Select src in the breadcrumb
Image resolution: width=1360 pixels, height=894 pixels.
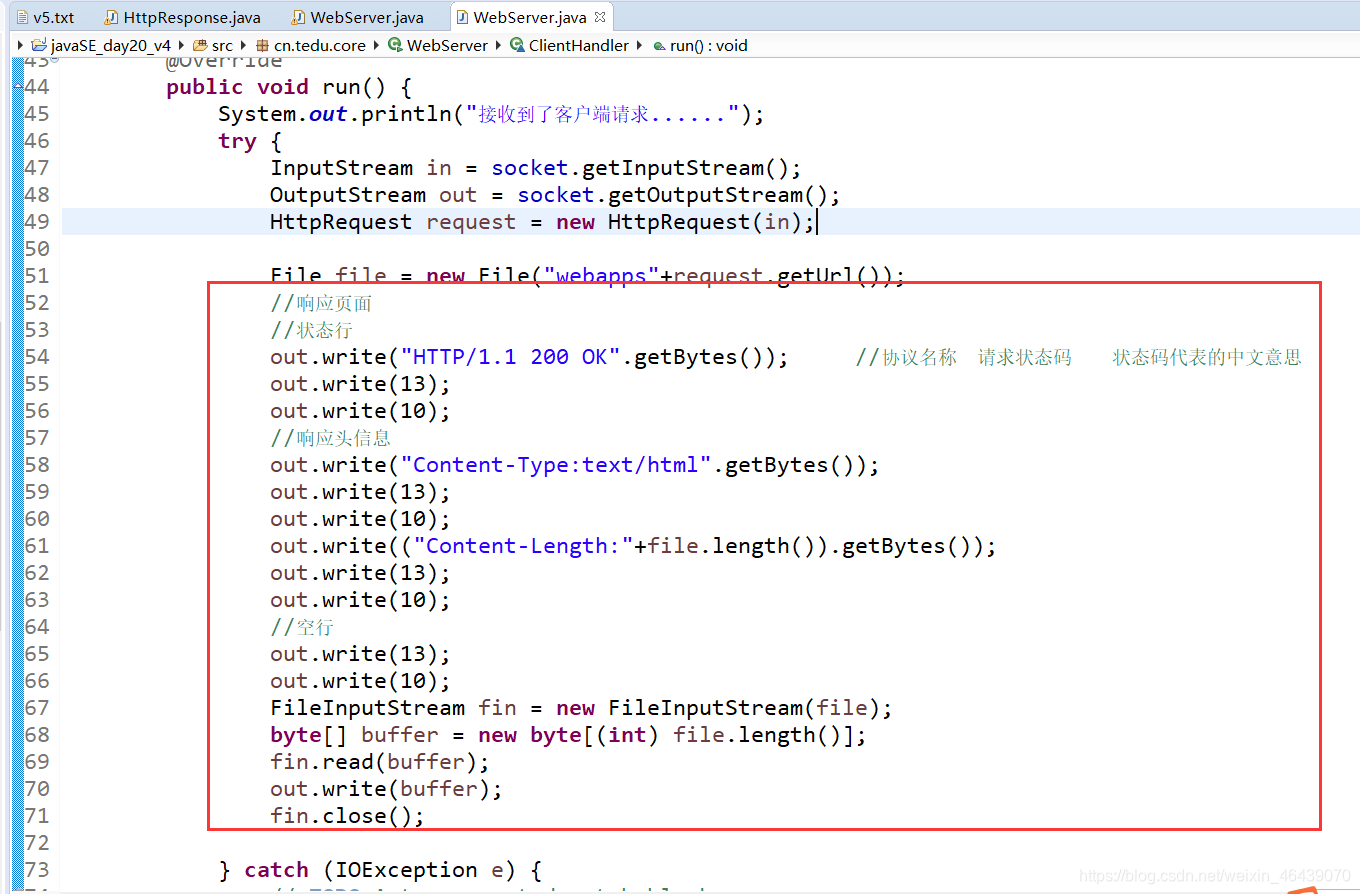point(222,45)
